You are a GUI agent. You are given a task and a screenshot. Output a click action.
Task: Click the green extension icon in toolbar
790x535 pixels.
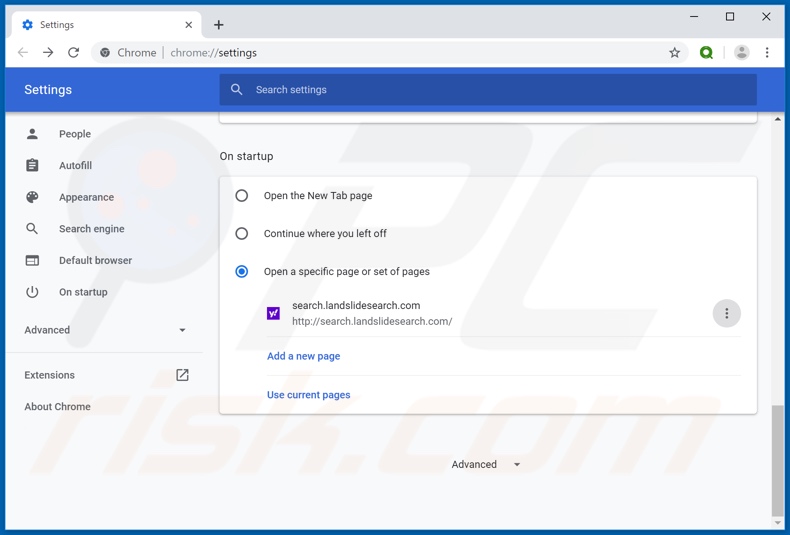tap(707, 53)
